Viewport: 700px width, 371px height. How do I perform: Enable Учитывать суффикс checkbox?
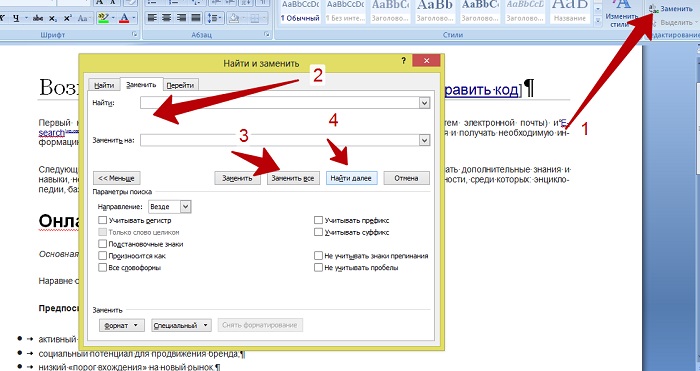pyautogui.click(x=318, y=232)
